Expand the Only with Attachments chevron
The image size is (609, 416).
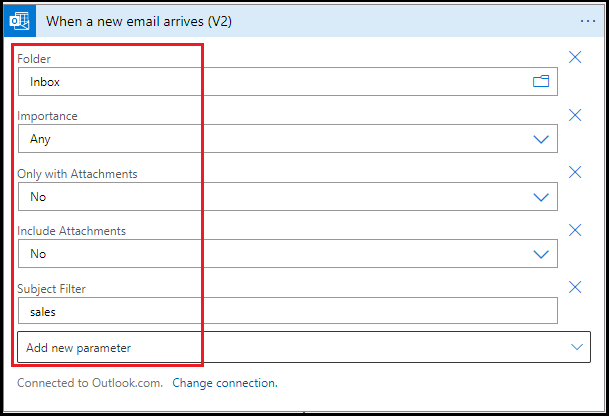click(x=541, y=197)
